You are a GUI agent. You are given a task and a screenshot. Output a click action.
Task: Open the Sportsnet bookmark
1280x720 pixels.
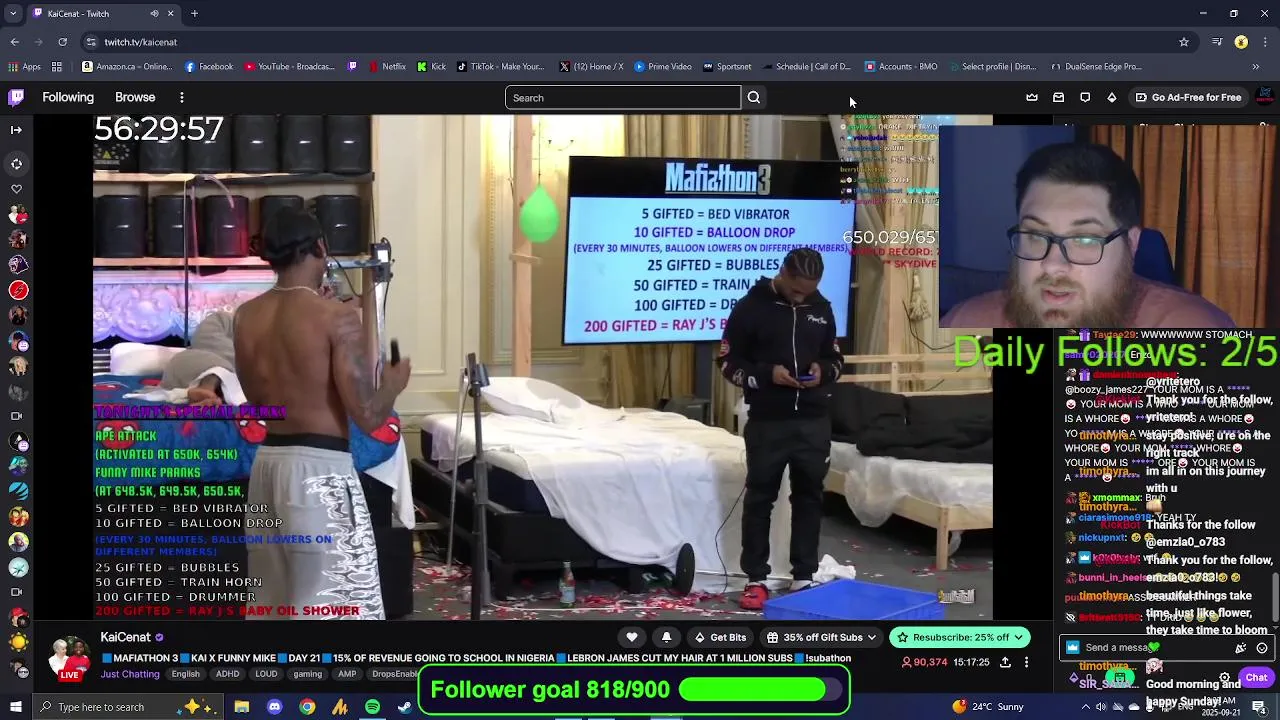coord(727,67)
